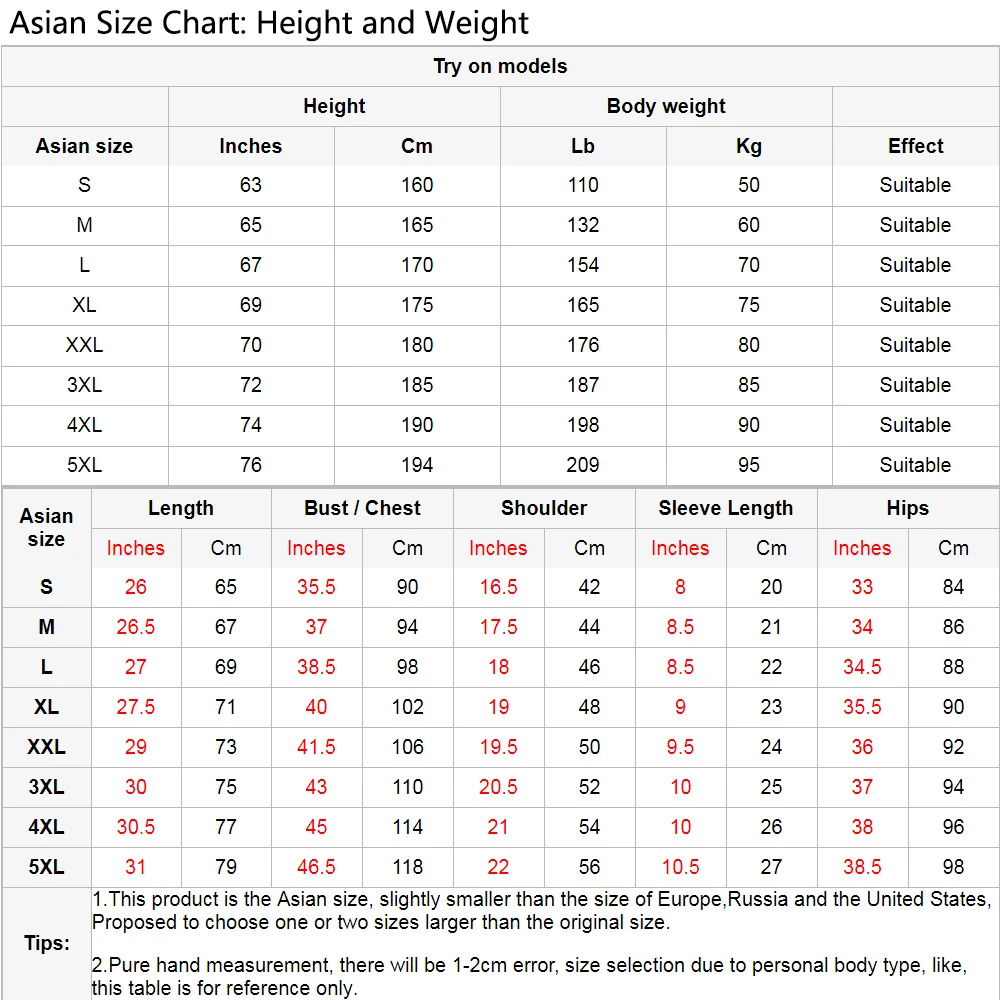The height and width of the screenshot is (1000, 1000).
Task: Click the 'Lb' weight column header
Action: point(583,146)
